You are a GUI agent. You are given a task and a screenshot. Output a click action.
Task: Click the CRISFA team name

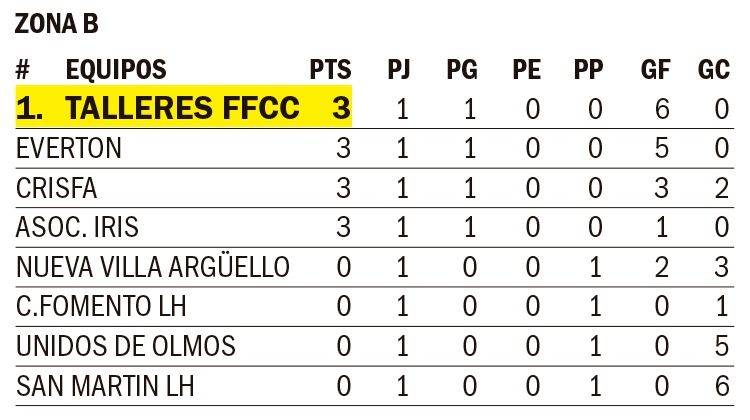coord(57,188)
